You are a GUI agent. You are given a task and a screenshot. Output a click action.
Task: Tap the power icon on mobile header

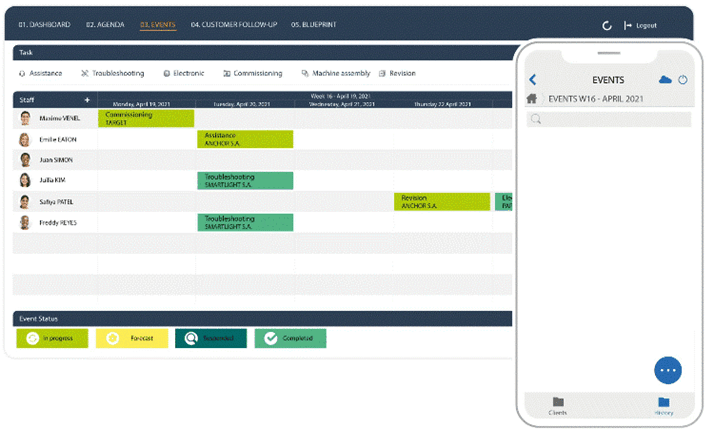pyautogui.click(x=683, y=80)
